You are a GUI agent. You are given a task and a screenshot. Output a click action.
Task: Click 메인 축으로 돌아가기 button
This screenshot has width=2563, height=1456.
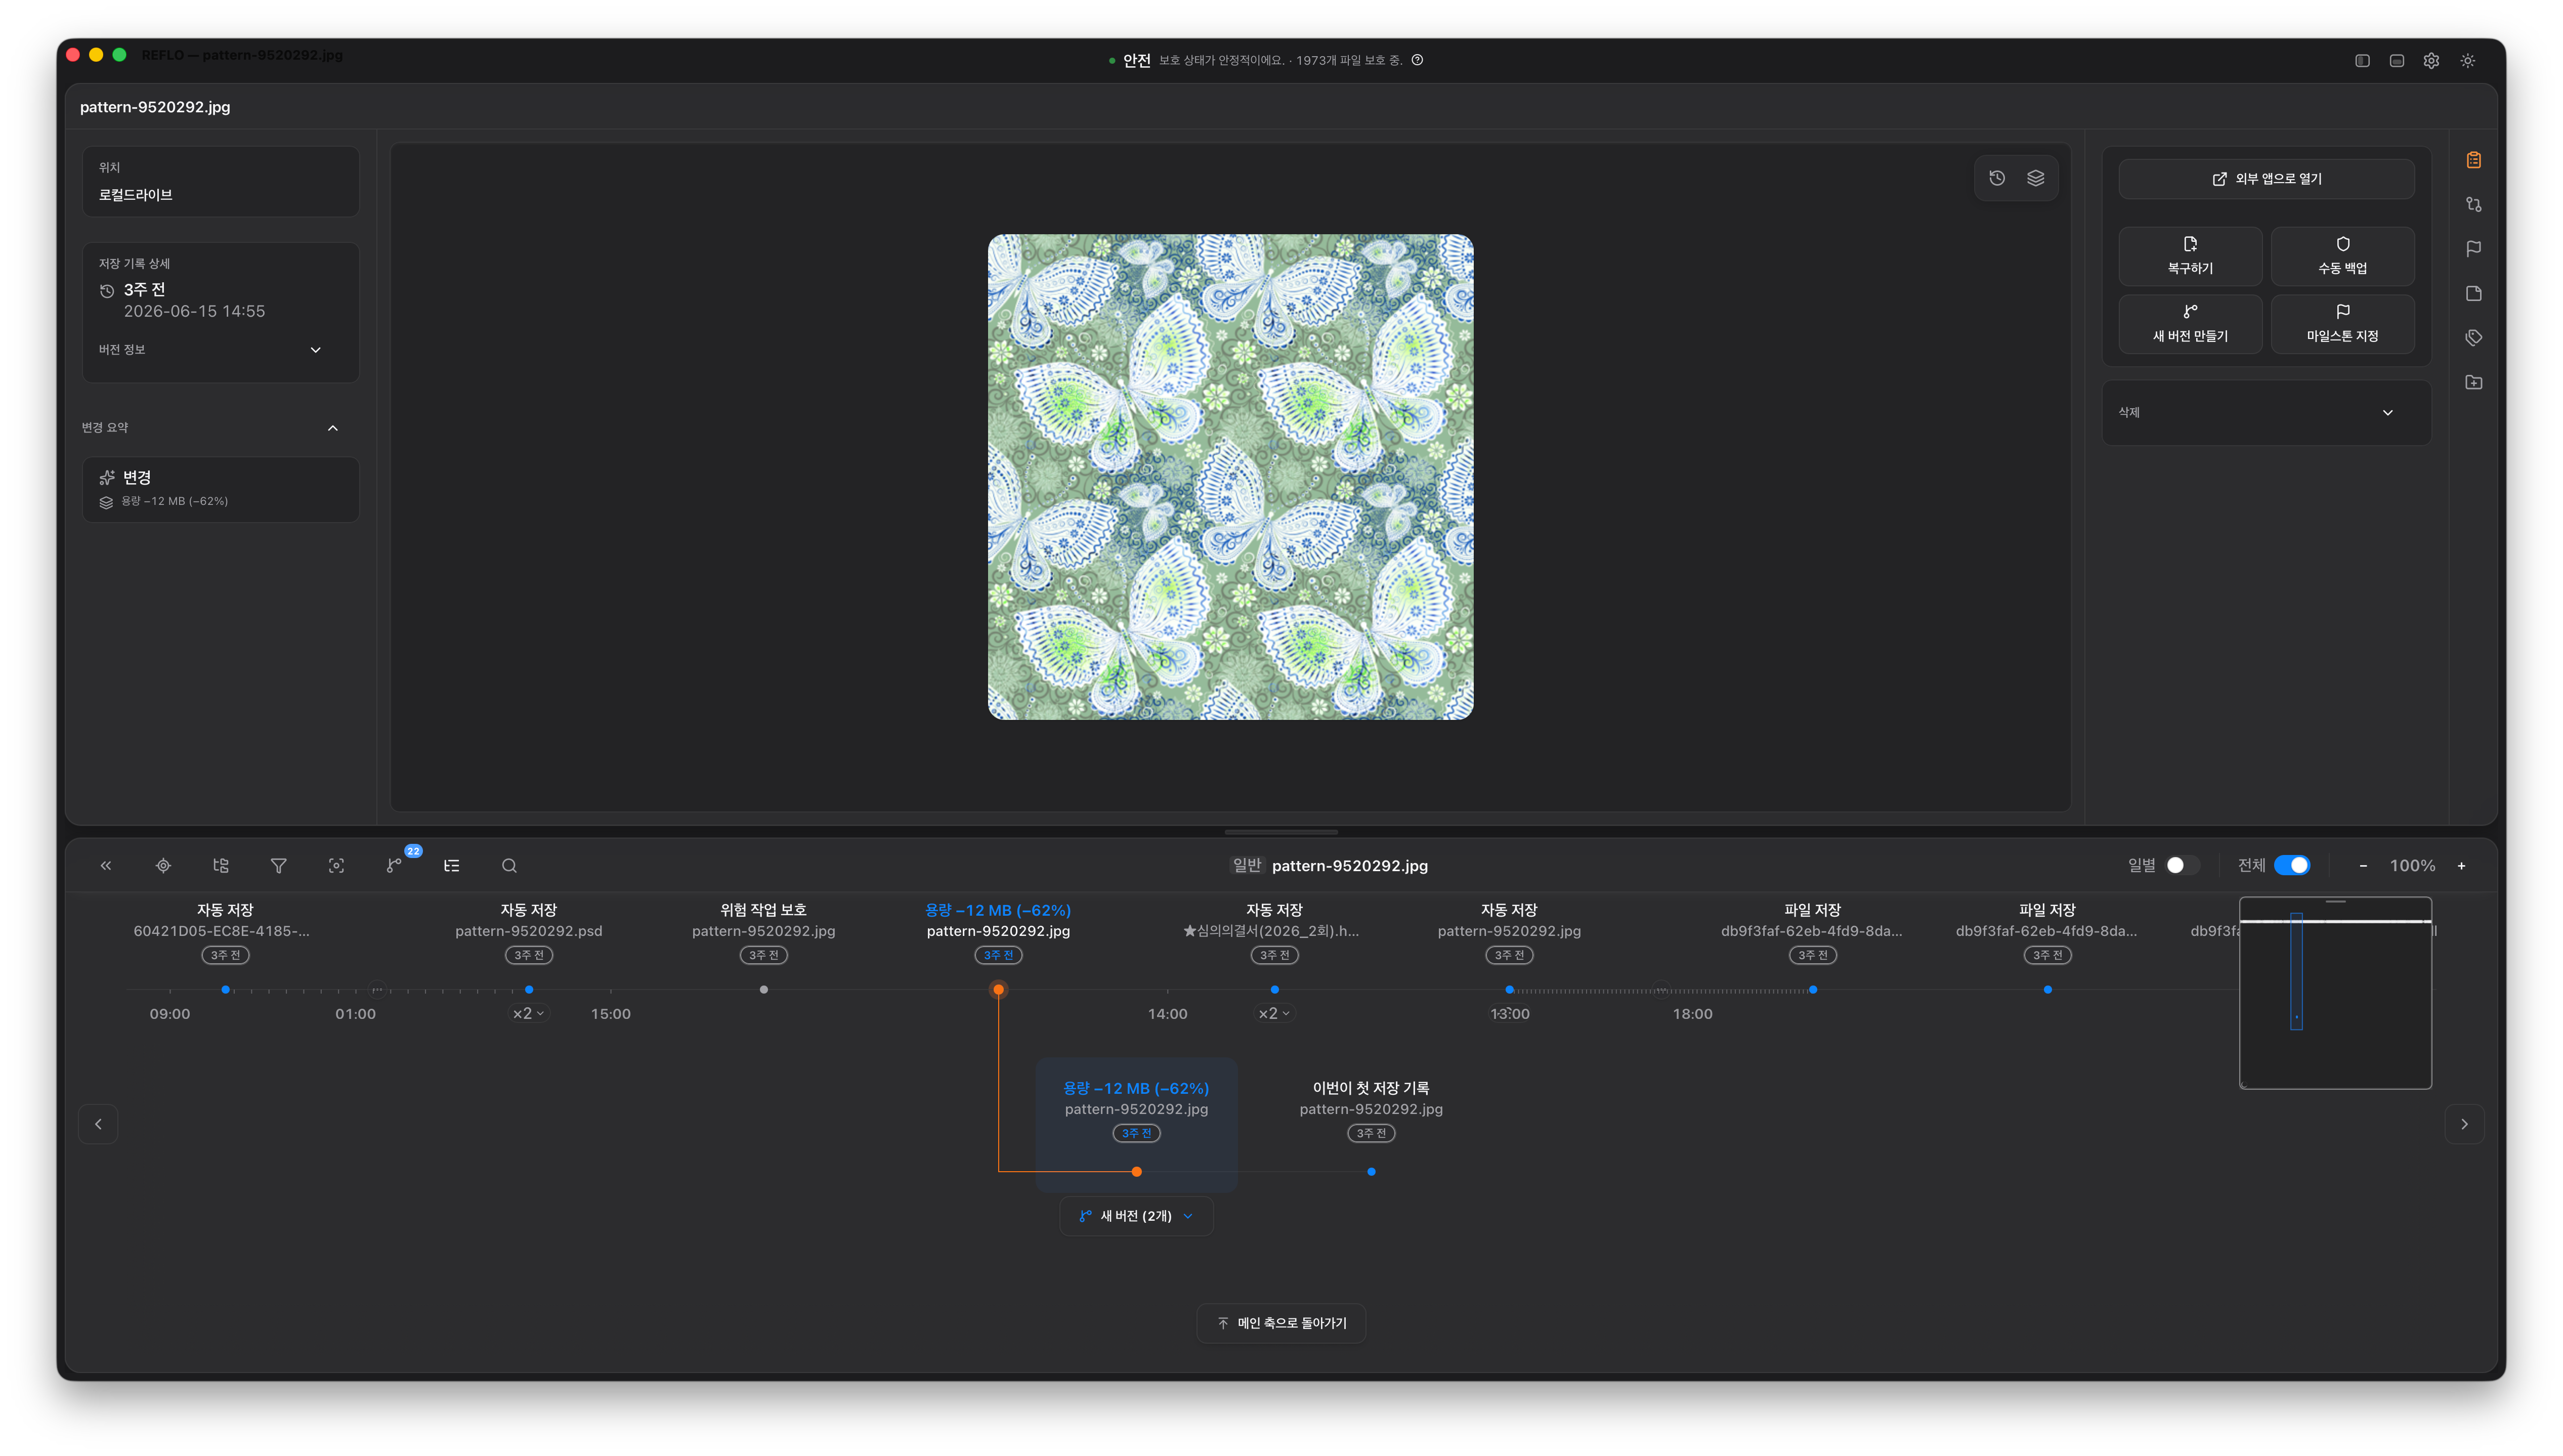click(1281, 1323)
